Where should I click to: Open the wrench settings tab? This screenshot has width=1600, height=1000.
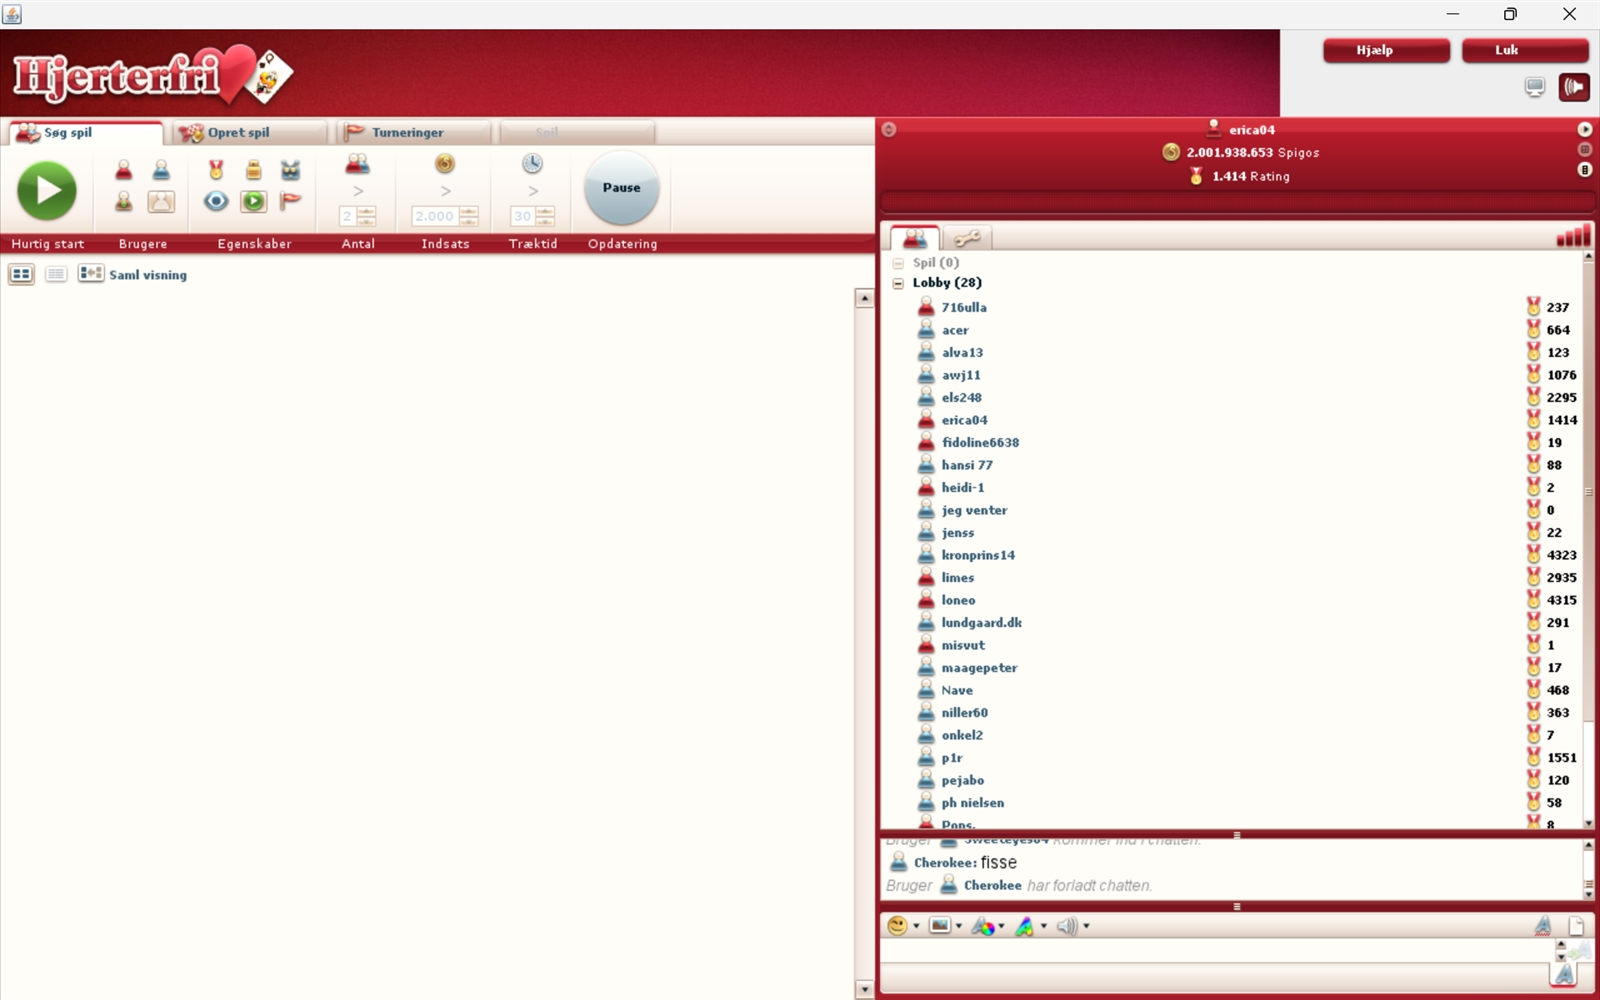[966, 238]
